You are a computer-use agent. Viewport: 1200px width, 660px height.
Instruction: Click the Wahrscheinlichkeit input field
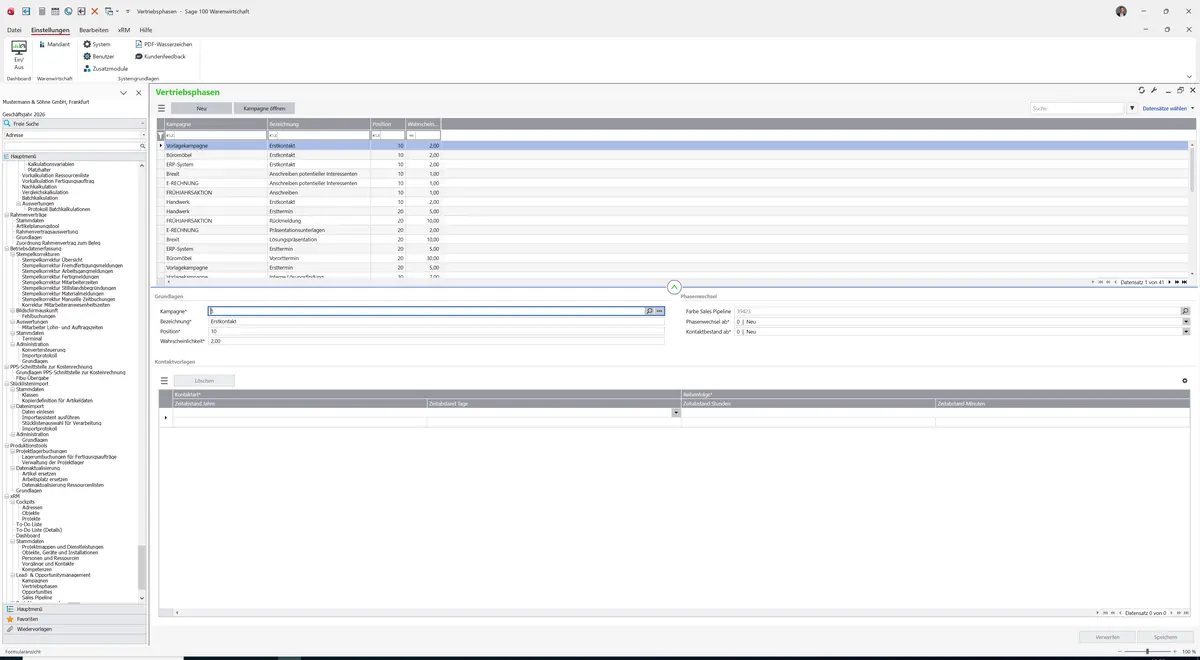[436, 341]
